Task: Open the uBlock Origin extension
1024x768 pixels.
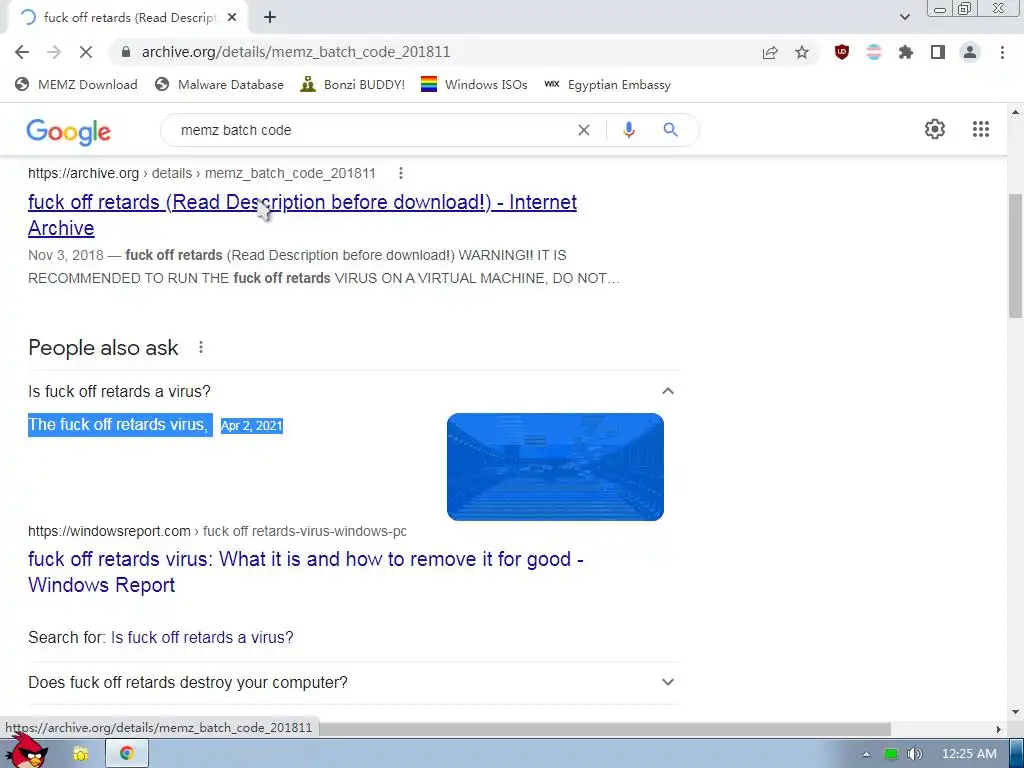Action: (842, 52)
